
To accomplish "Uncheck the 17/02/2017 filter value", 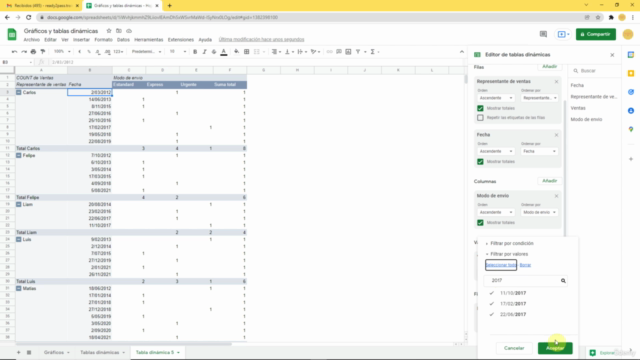I will (492, 304).
